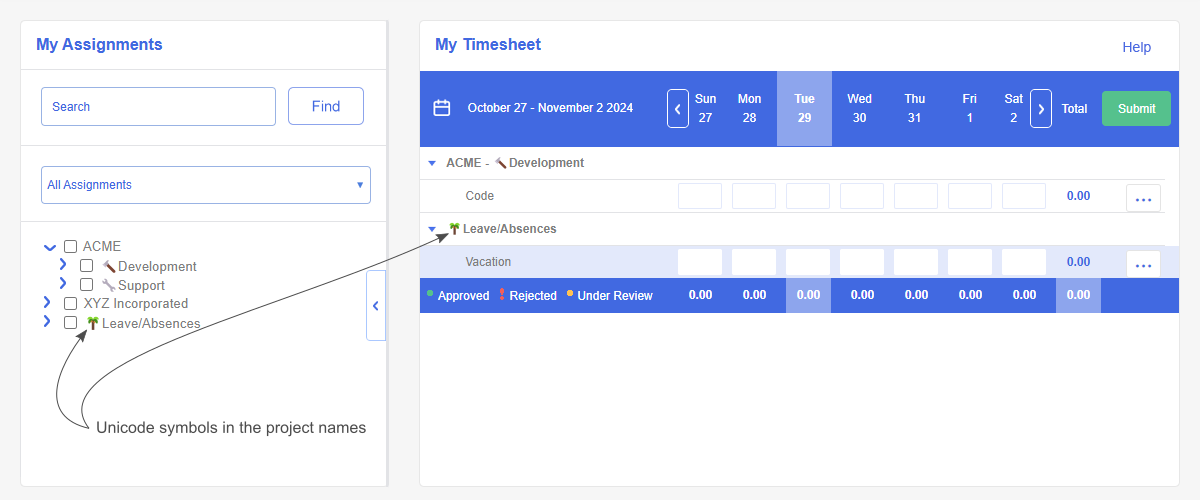Click the wrench icon beside Support

click(109, 285)
